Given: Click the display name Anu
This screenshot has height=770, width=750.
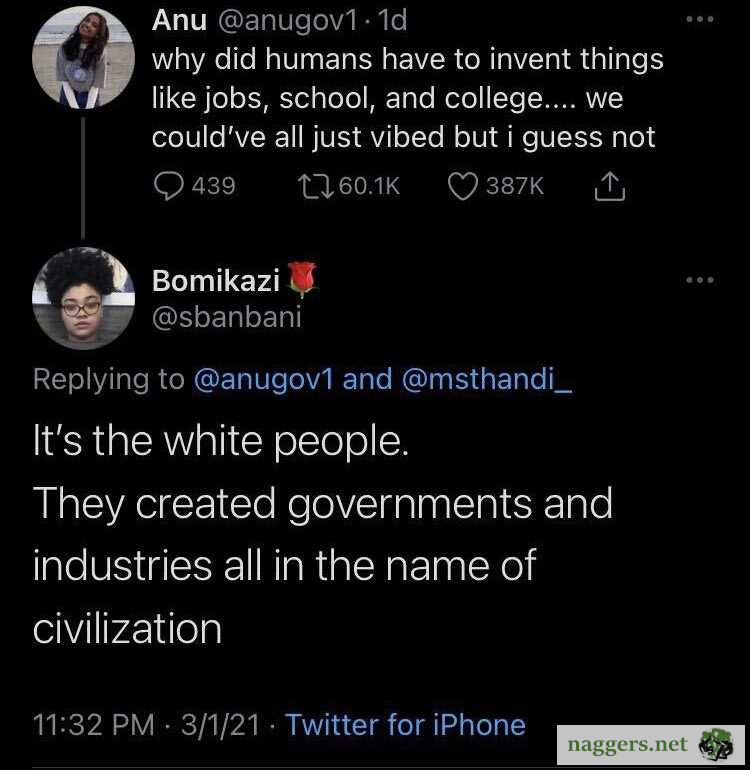Looking at the screenshot, I should point(179,19).
